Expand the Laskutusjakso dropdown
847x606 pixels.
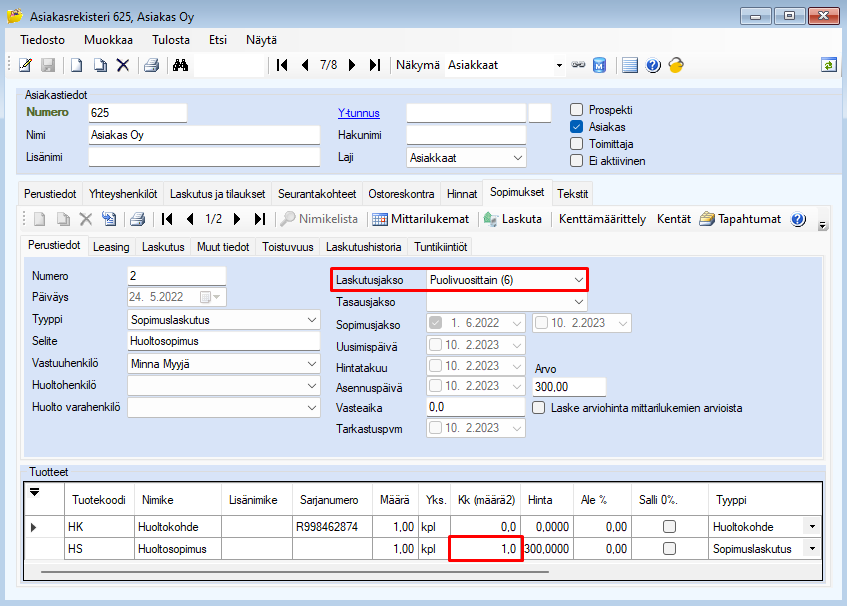click(579, 280)
